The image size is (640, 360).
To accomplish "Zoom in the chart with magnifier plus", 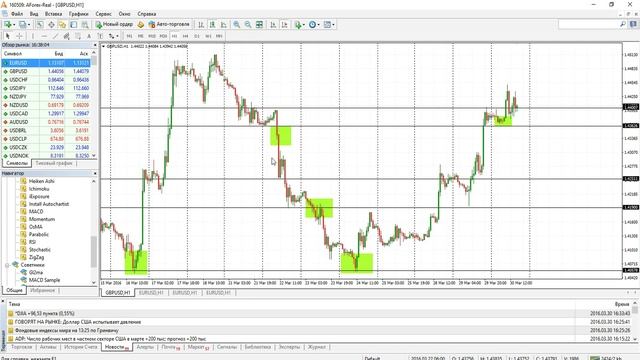I will pos(236,25).
